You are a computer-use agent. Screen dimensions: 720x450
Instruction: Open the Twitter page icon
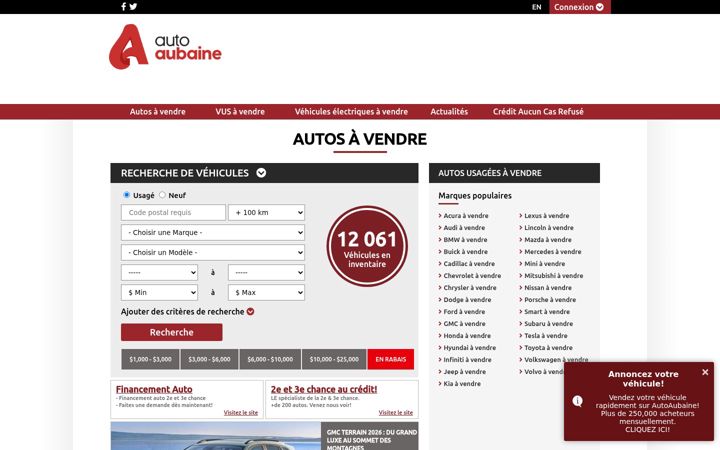133,6
